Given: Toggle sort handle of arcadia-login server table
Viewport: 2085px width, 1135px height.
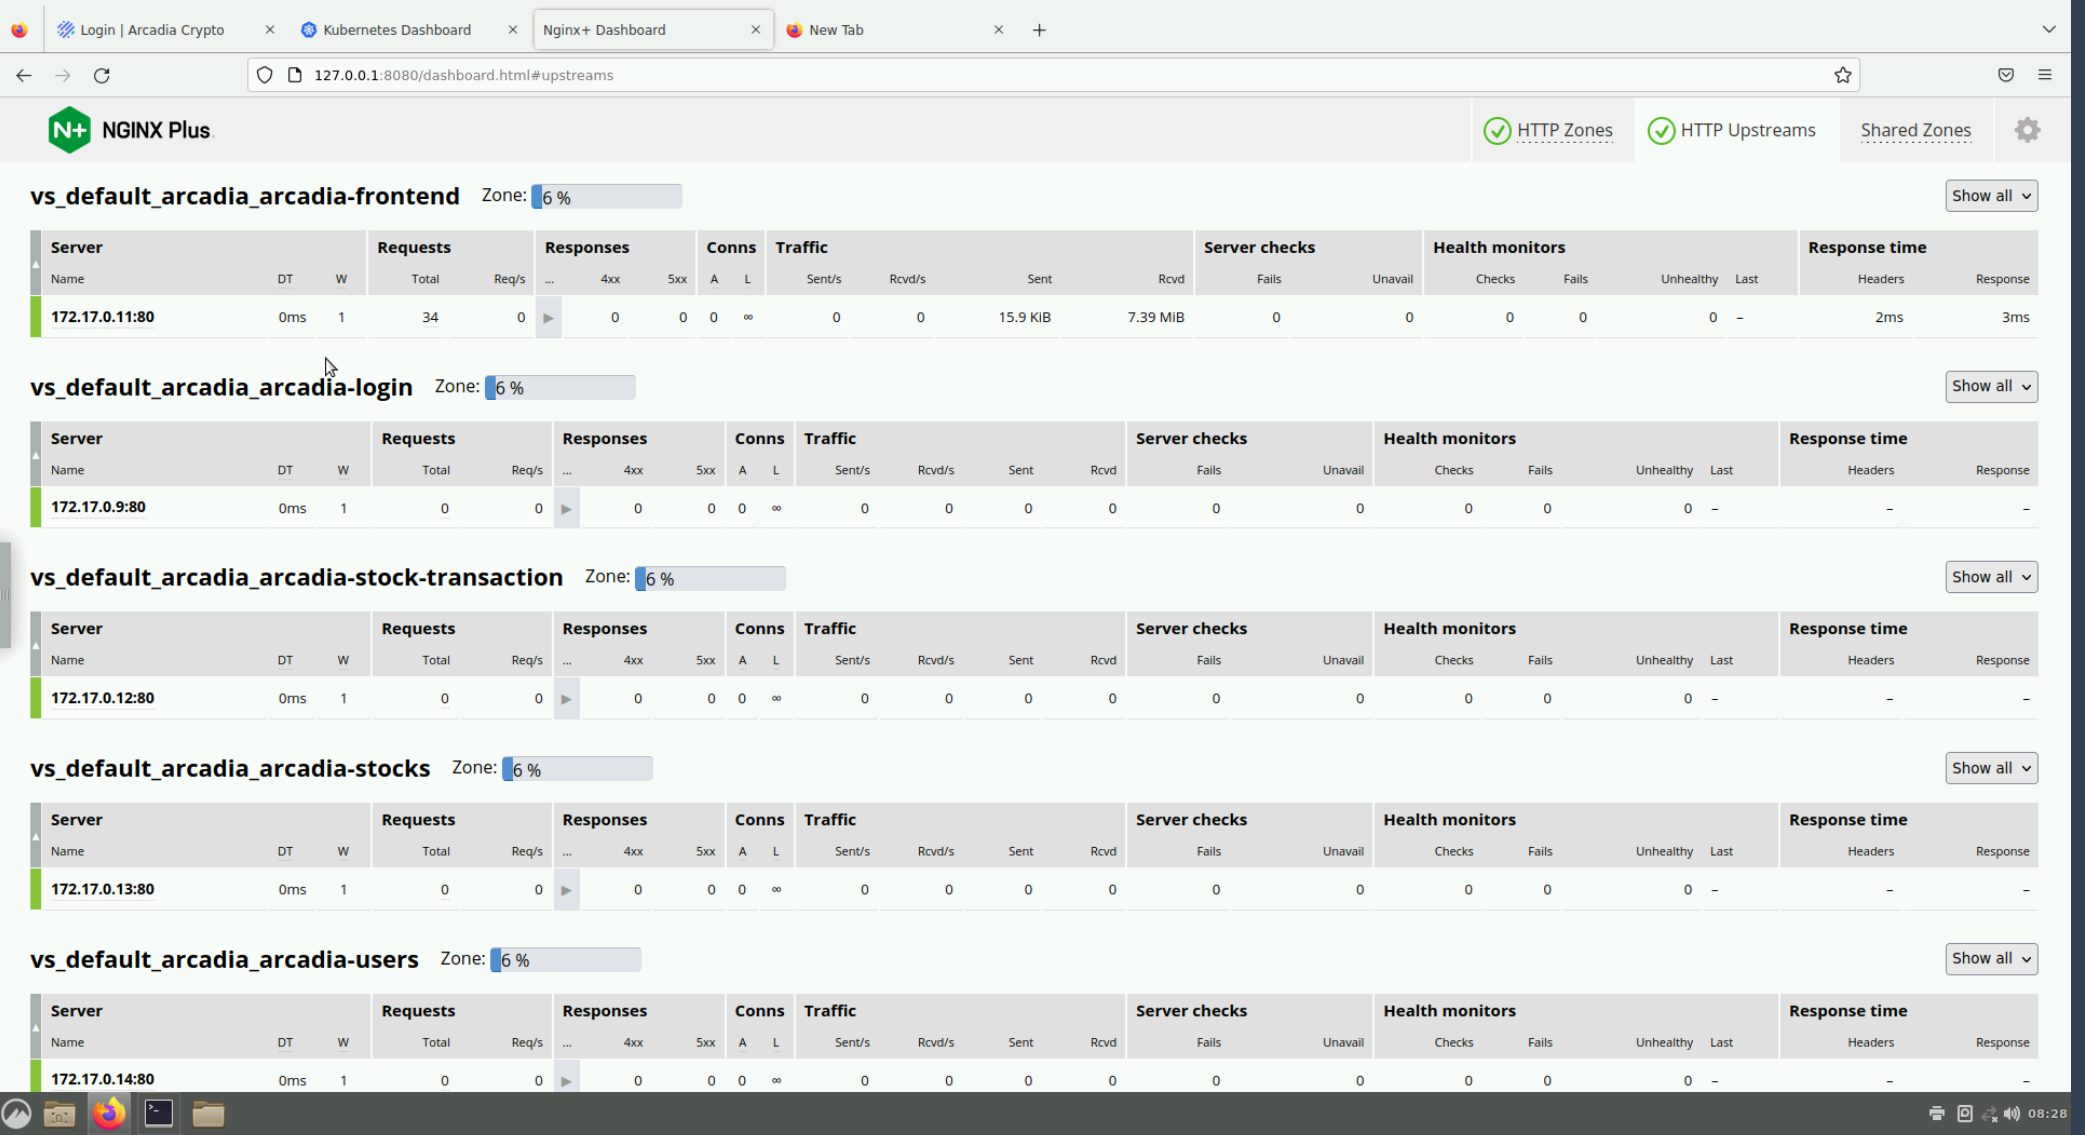Looking at the screenshot, I should [x=36, y=454].
